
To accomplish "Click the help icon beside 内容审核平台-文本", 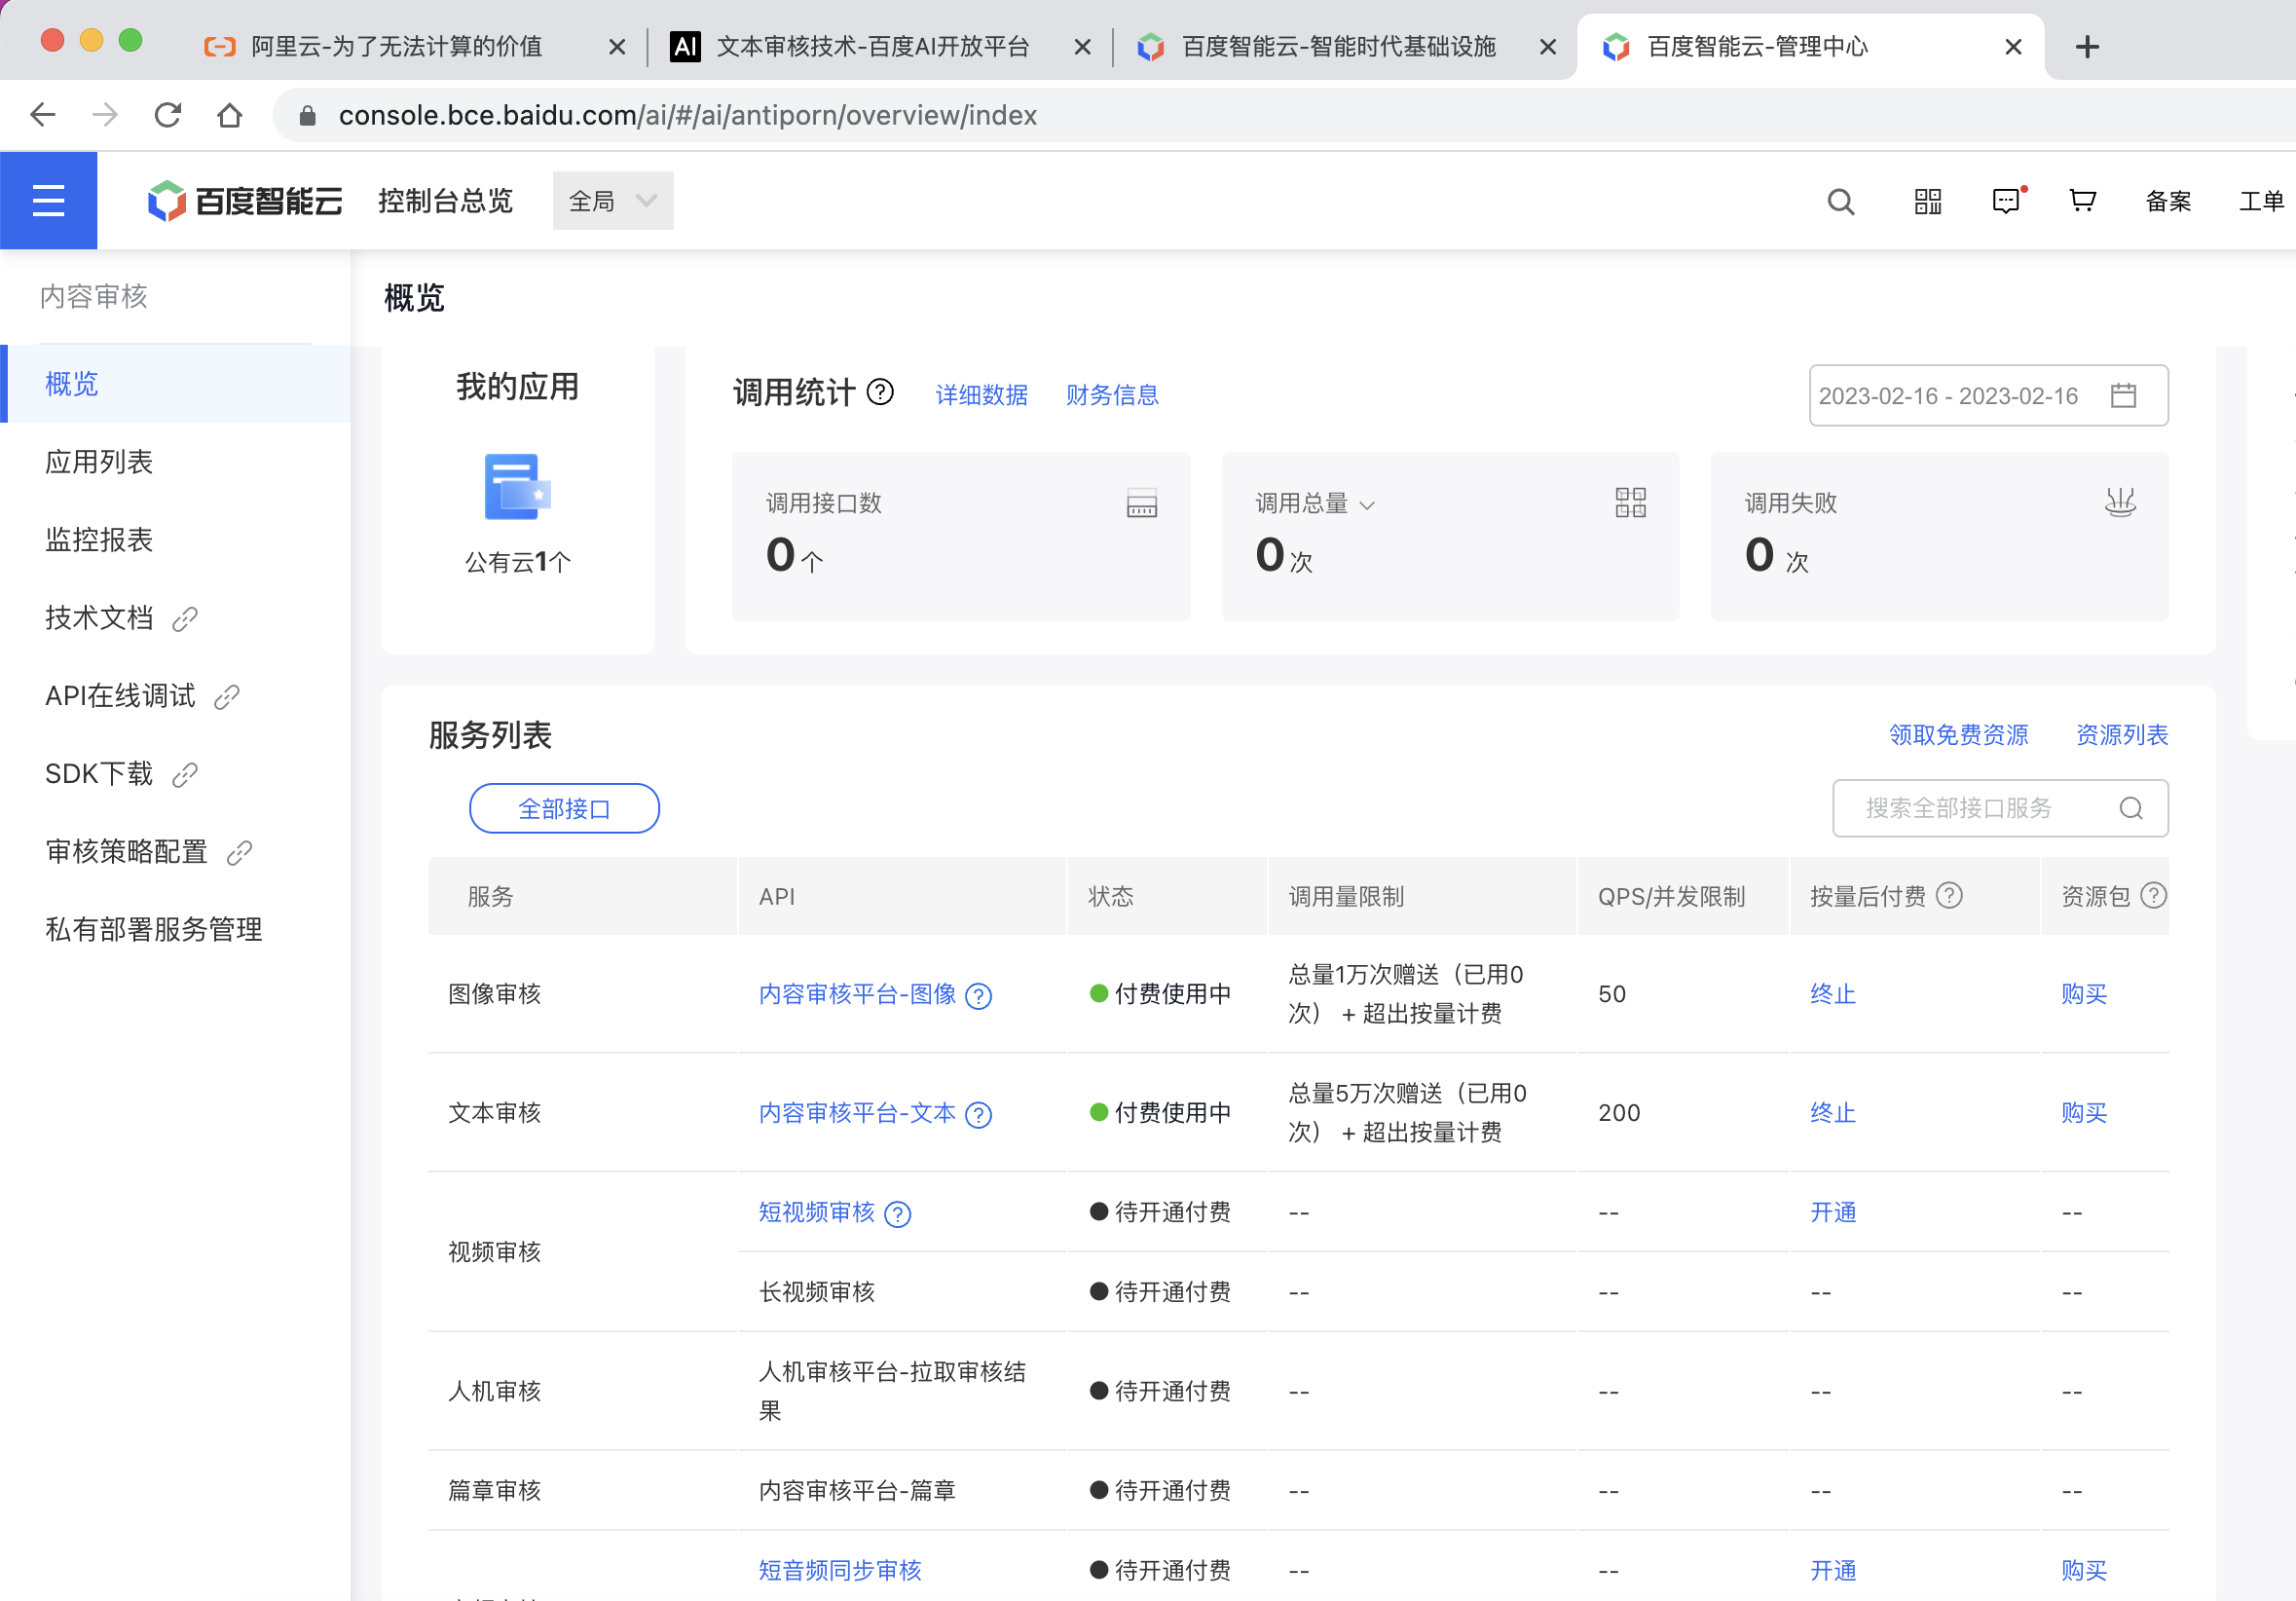I will (x=979, y=1115).
